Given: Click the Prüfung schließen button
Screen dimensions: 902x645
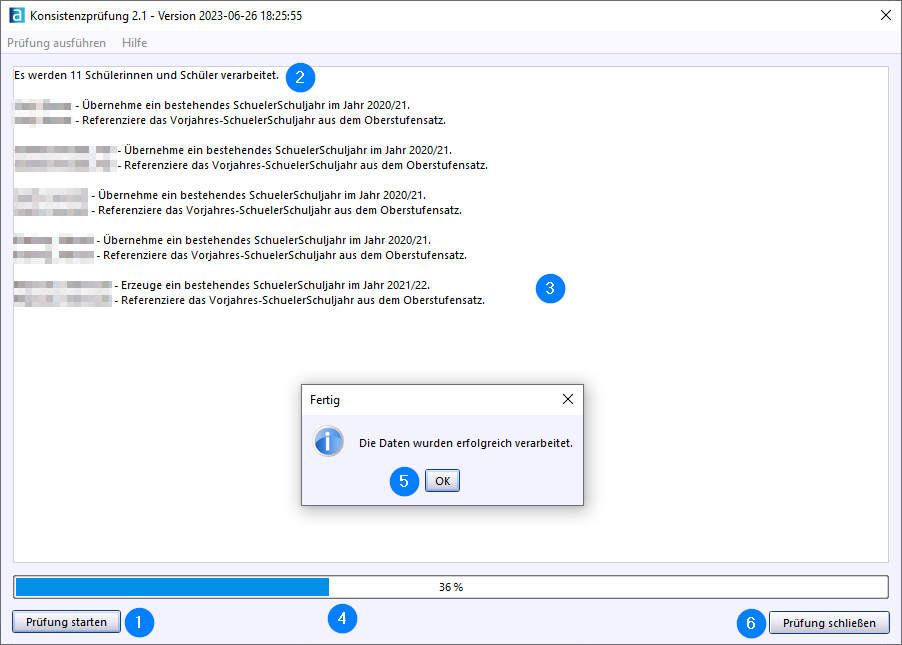Looking at the screenshot, I should click(829, 623).
